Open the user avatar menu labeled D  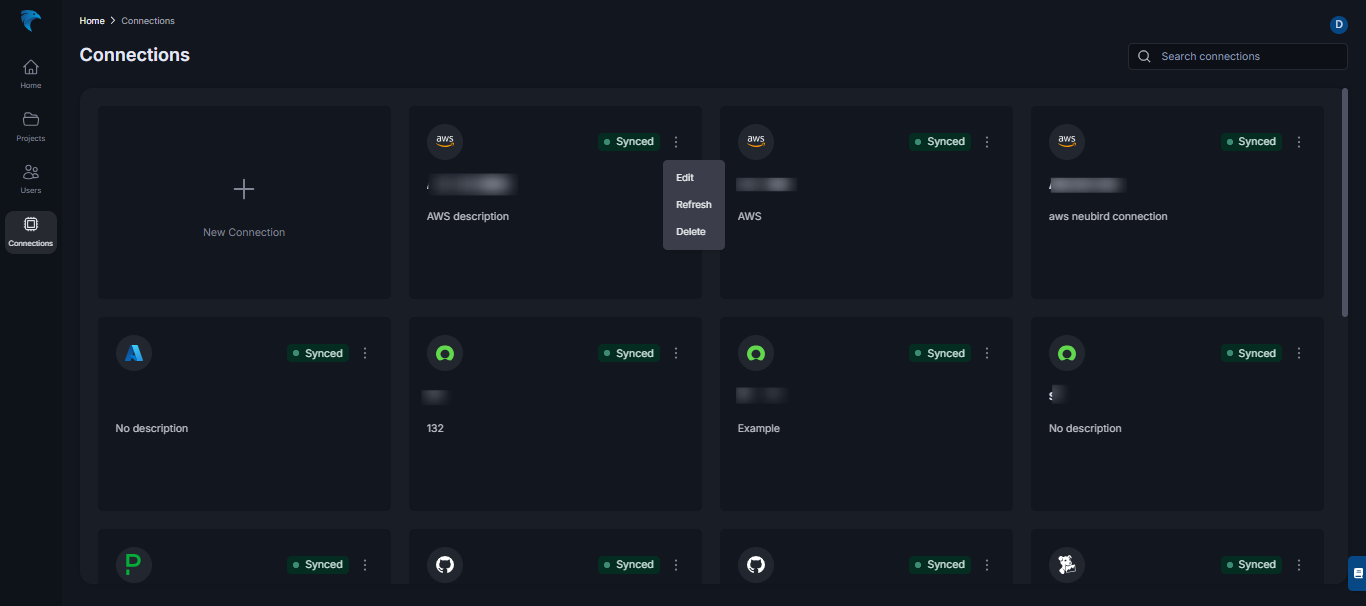(x=1338, y=24)
